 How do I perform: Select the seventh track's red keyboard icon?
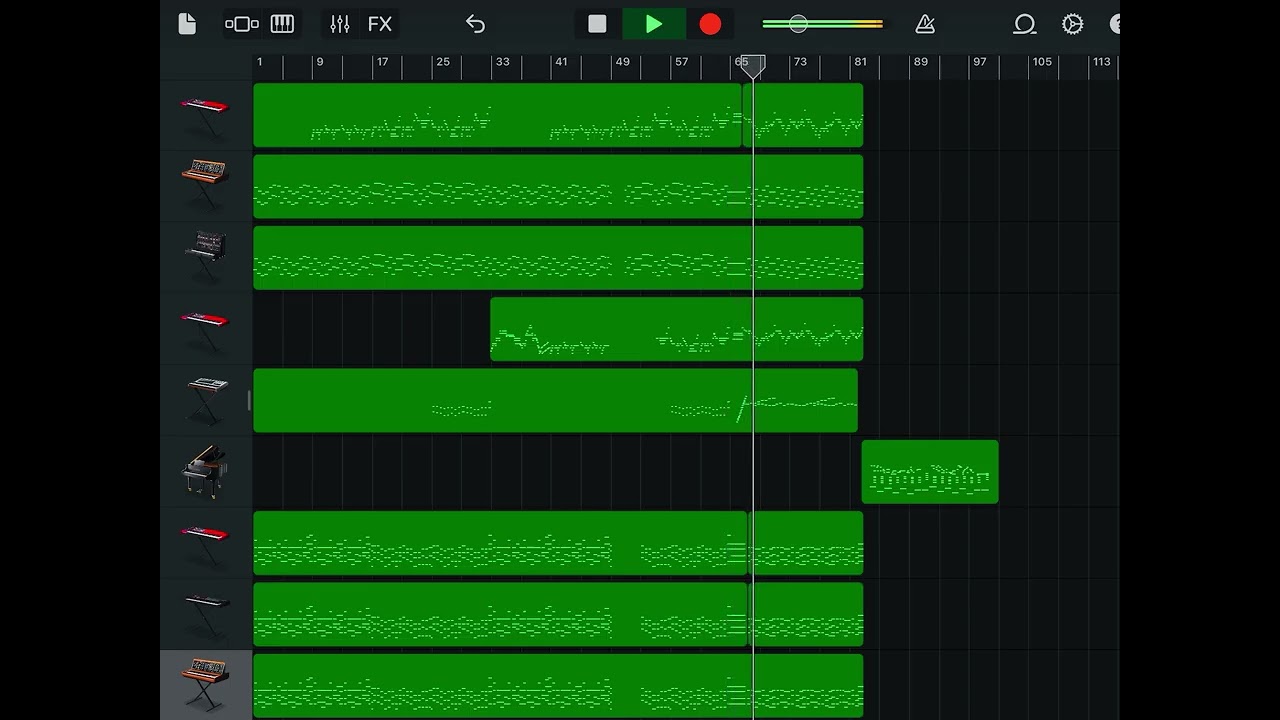pos(205,543)
